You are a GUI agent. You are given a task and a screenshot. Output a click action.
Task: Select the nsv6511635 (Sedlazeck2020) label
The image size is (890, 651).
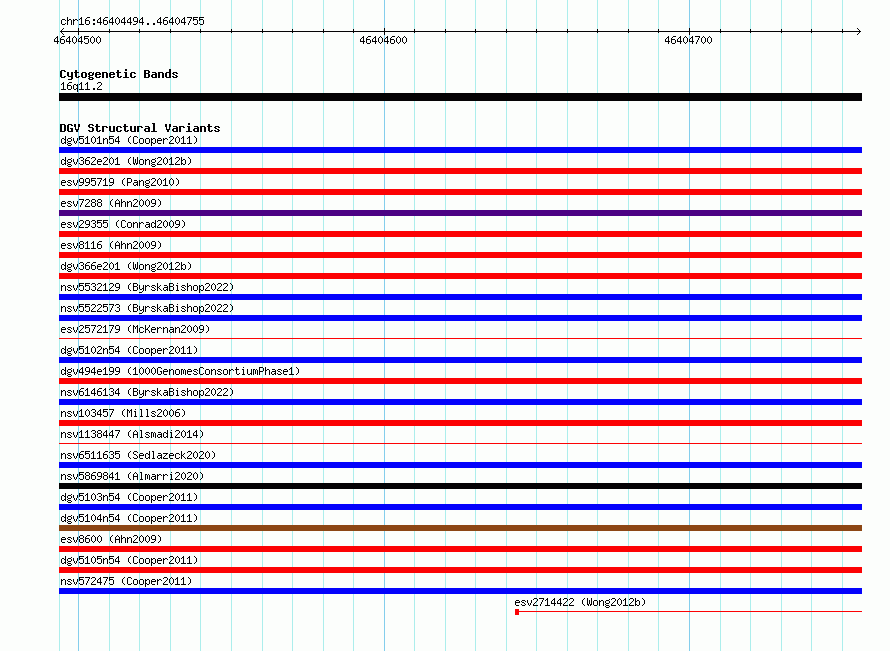pos(138,455)
